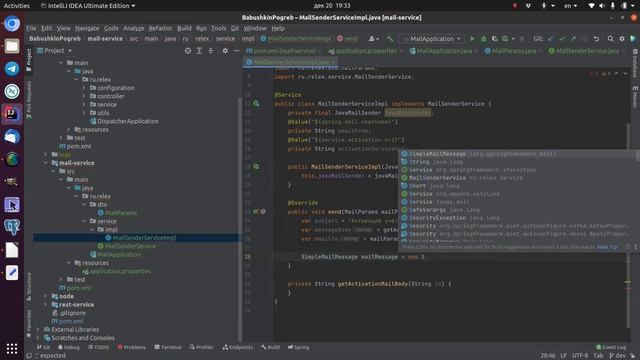Viewport: 640px width, 360px height.
Task: Toggle Project side tab
Action: pyautogui.click(x=29, y=60)
